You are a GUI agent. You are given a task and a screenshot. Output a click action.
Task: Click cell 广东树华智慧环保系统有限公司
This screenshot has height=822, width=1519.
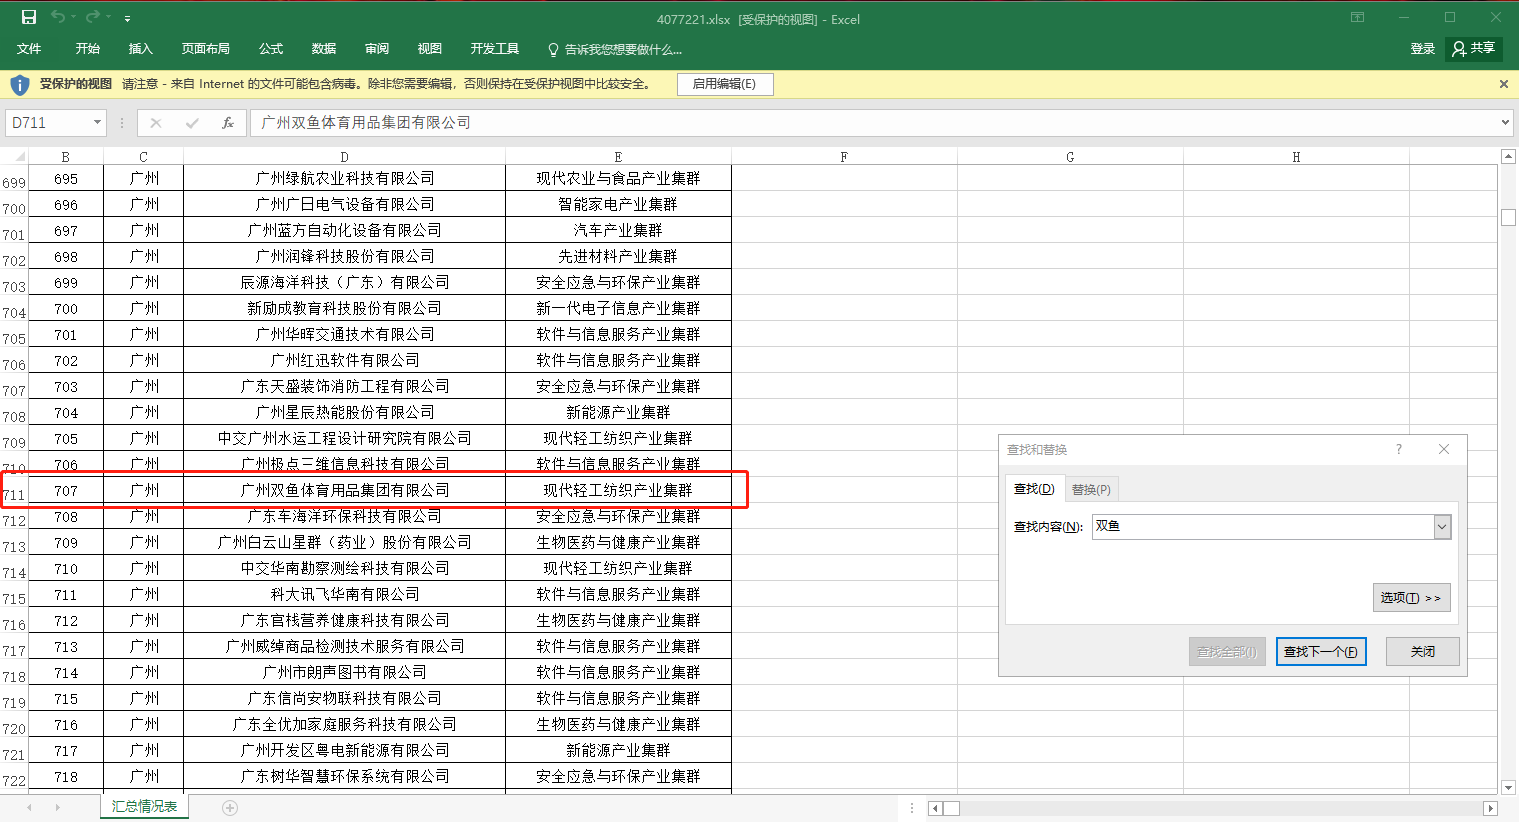(344, 776)
